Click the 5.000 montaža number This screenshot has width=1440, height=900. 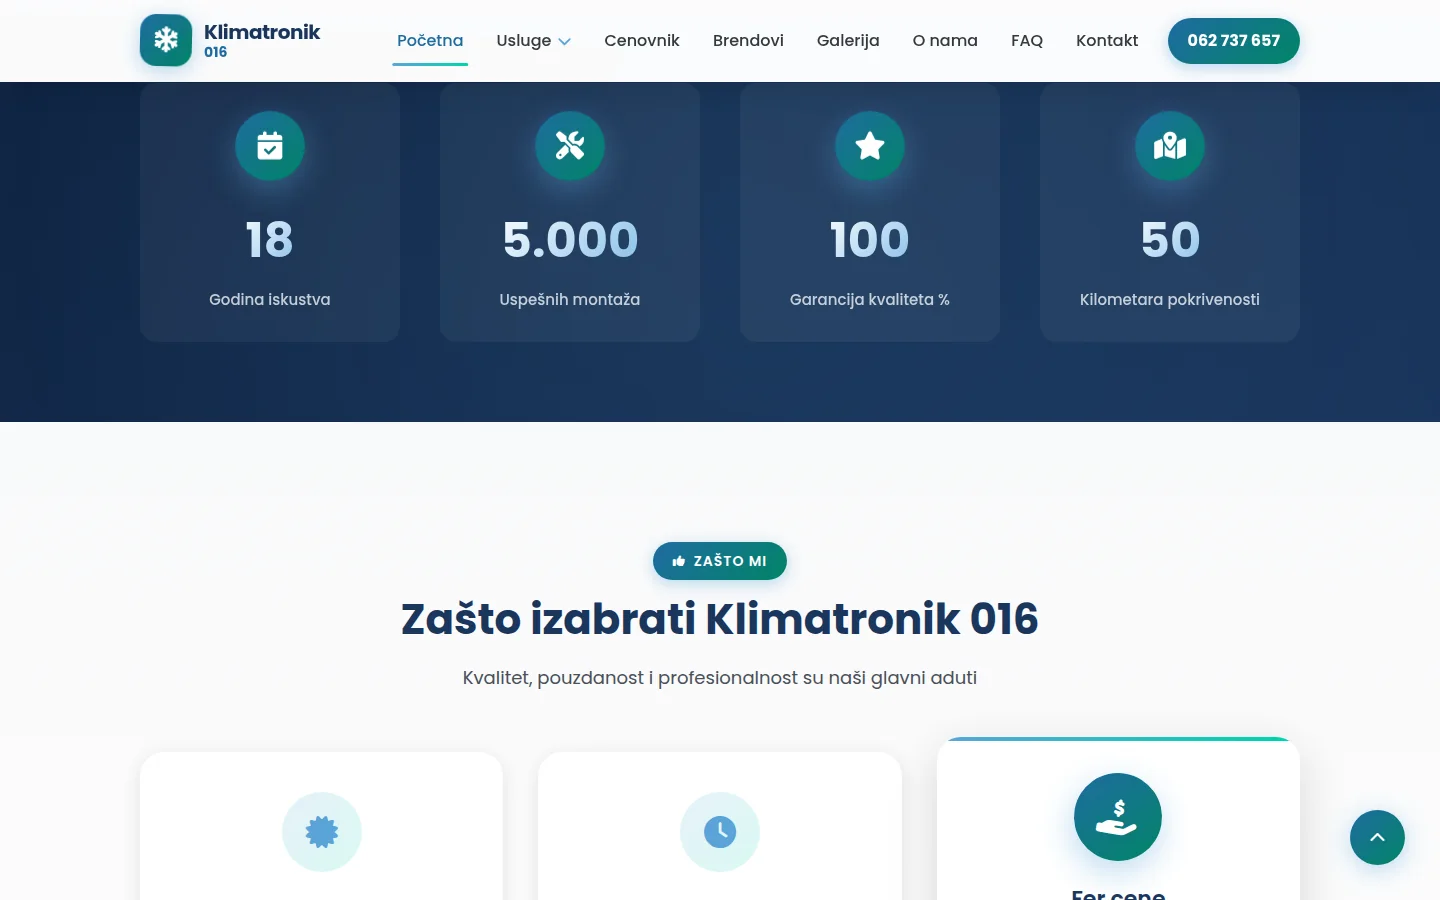click(570, 240)
